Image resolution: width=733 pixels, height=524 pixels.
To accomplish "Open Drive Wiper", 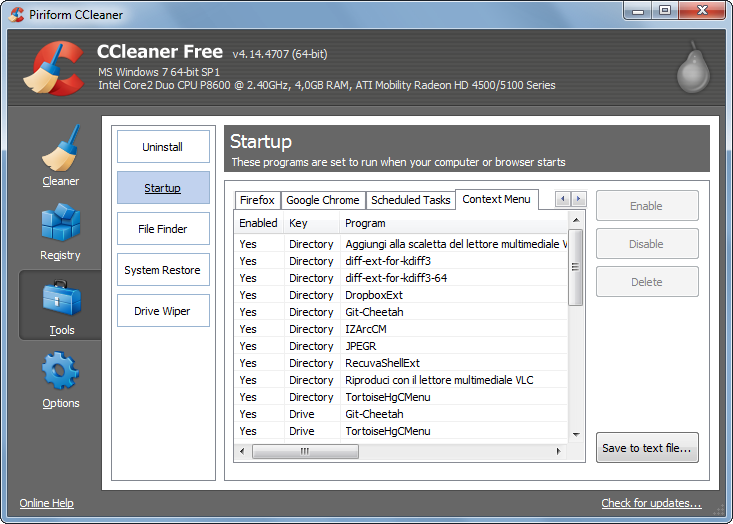I will point(163,311).
